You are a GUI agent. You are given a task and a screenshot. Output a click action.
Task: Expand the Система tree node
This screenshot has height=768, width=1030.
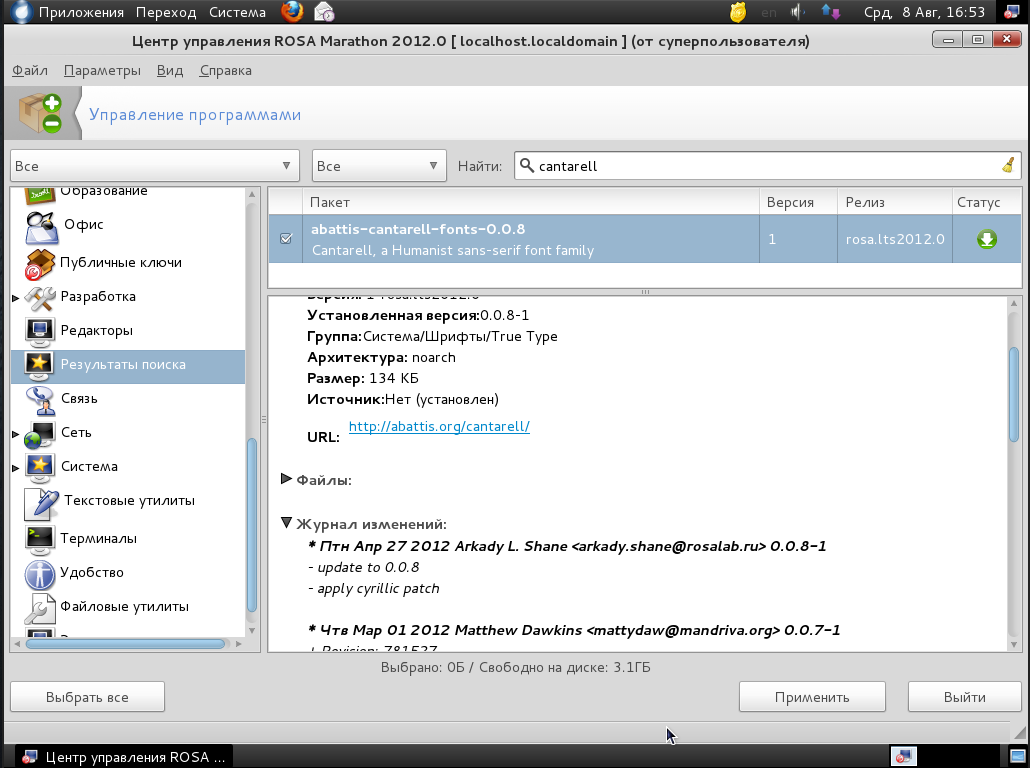click(x=16, y=468)
